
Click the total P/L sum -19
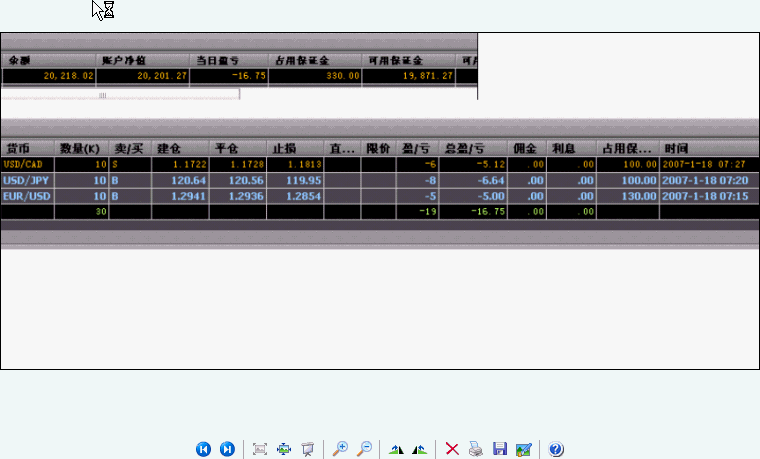428,212
